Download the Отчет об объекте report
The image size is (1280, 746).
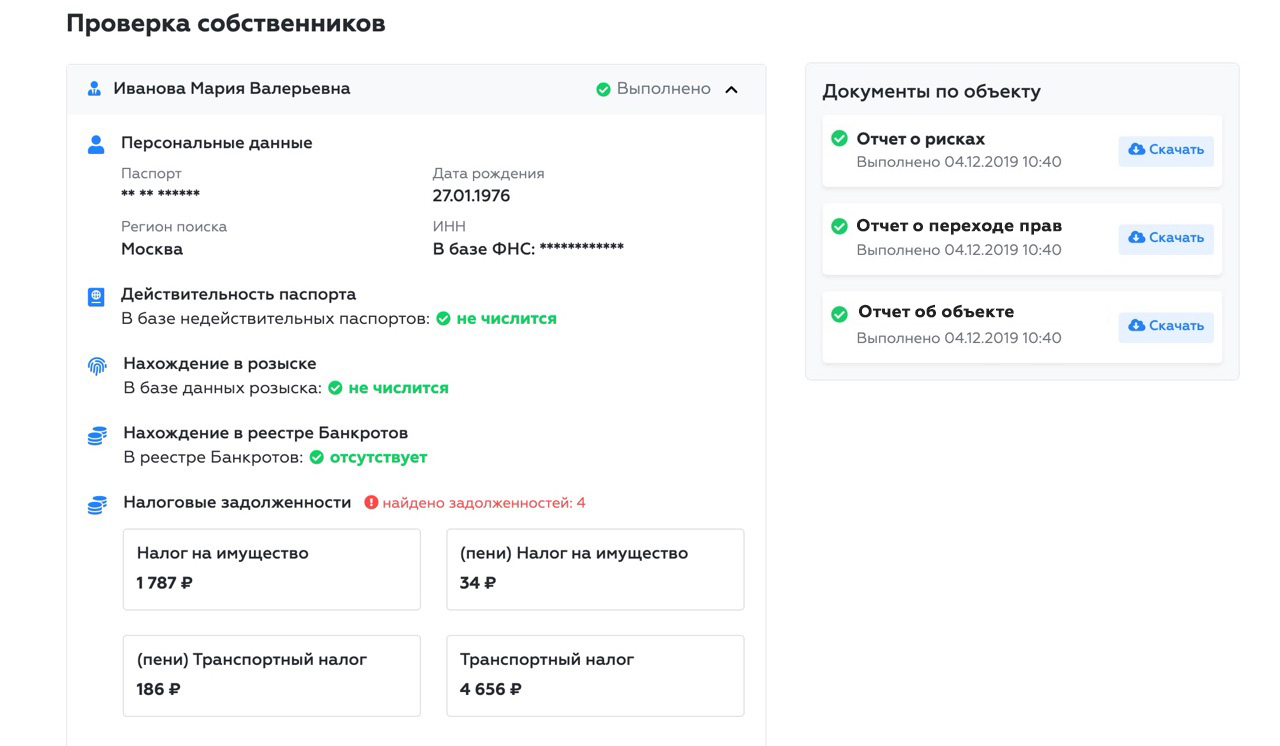point(1165,326)
